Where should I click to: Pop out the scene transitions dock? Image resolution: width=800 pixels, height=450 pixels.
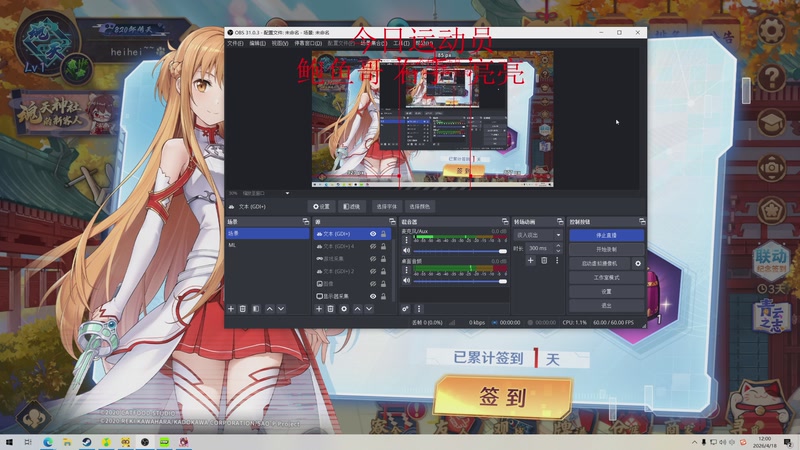click(x=560, y=221)
